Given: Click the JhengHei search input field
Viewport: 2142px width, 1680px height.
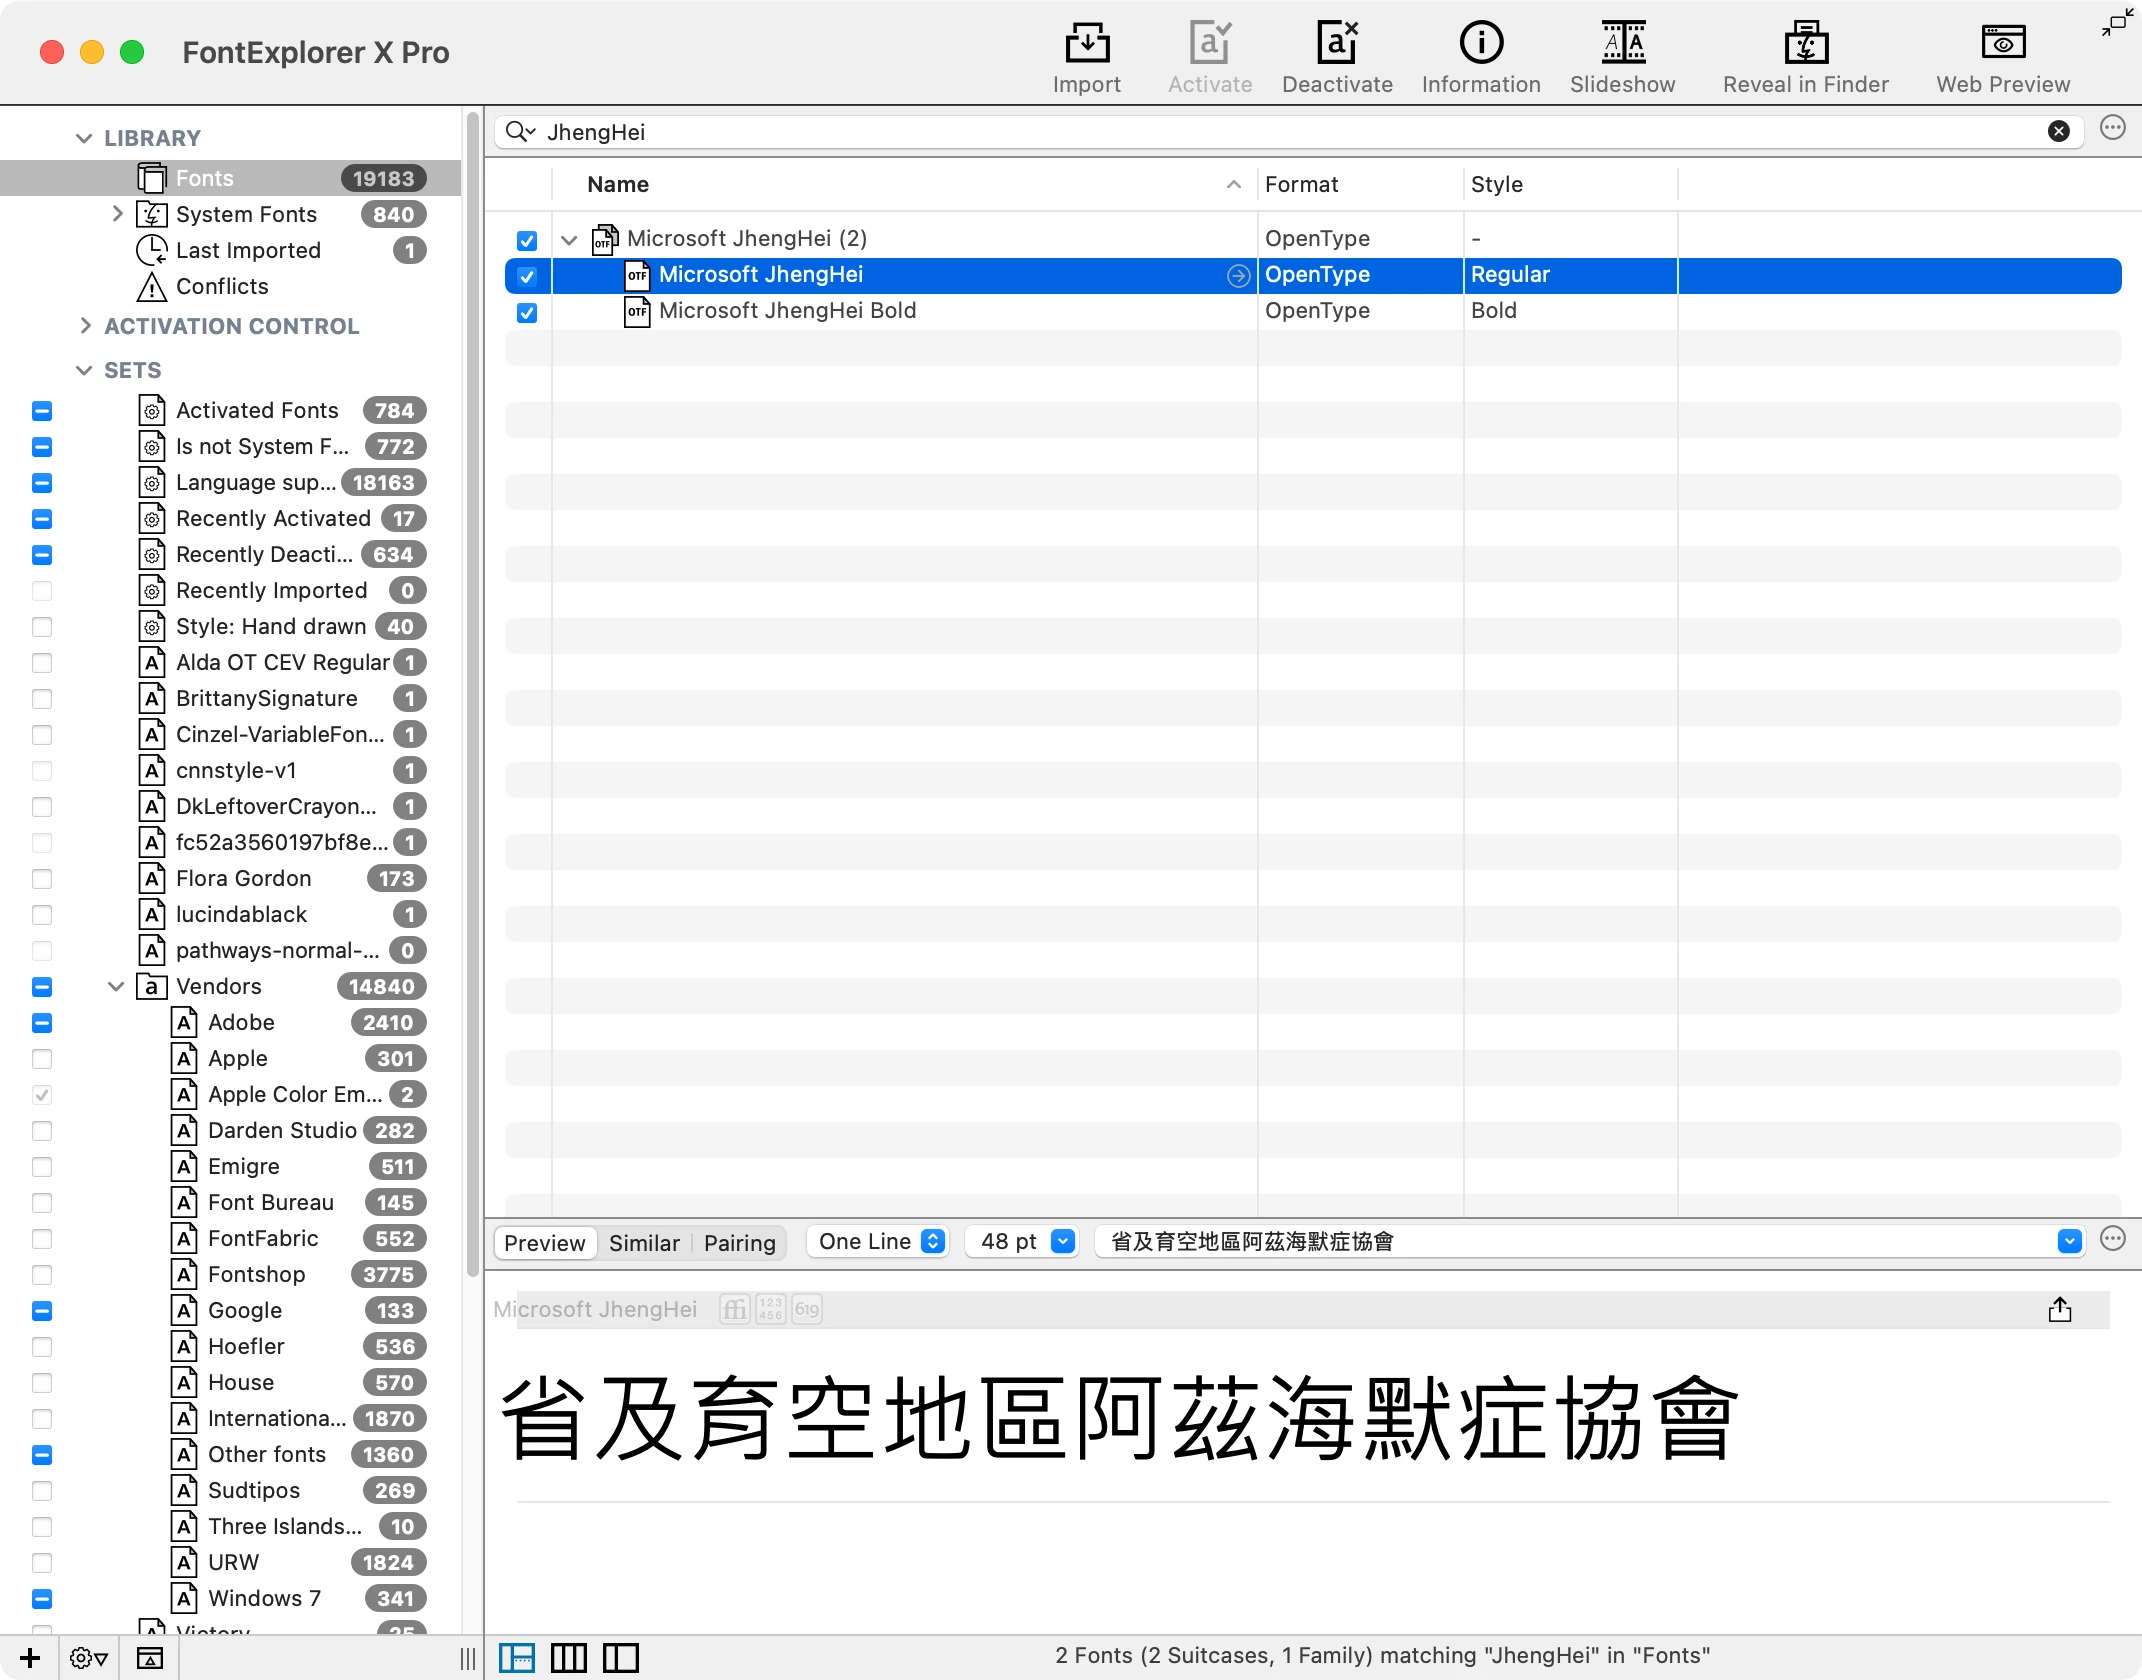Looking at the screenshot, I should click(1290, 132).
